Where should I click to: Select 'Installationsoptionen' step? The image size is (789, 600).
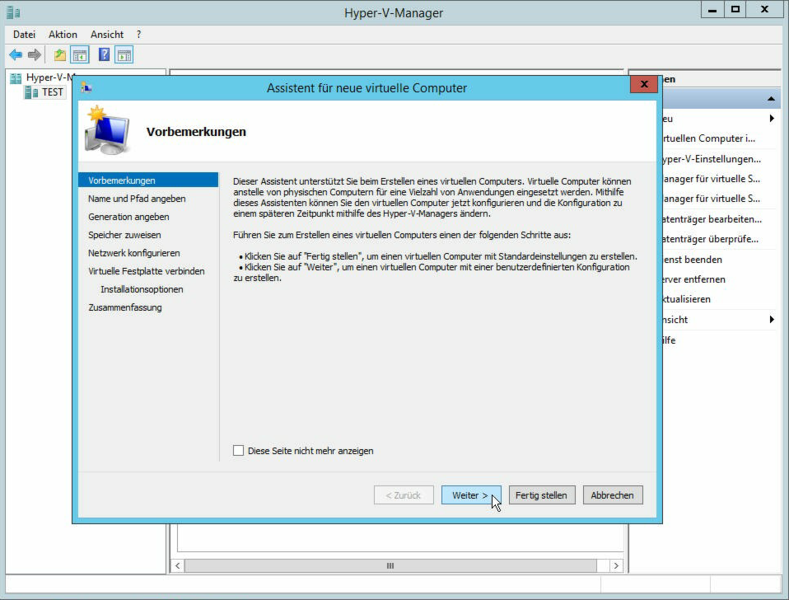coord(142,289)
